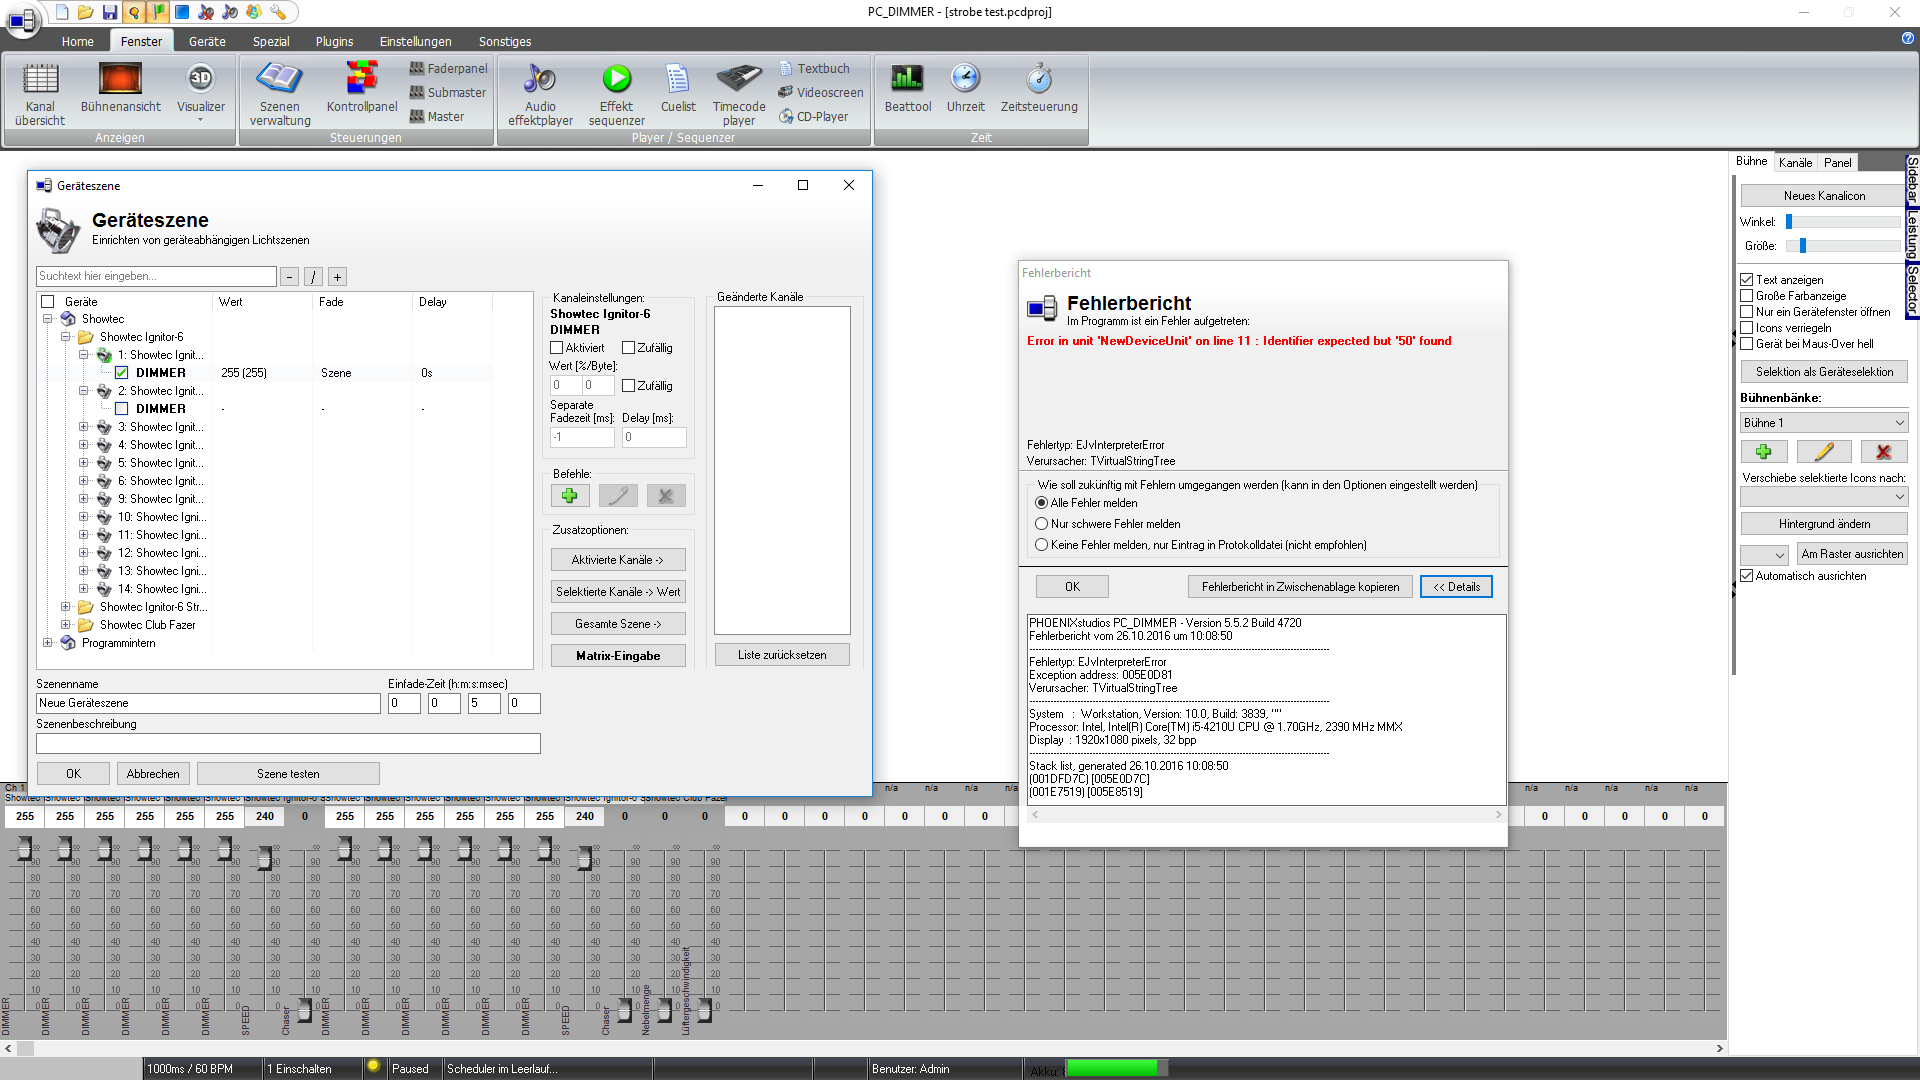The width and height of the screenshot is (1920, 1080).
Task: Click Szene testen button
Action: (288, 774)
